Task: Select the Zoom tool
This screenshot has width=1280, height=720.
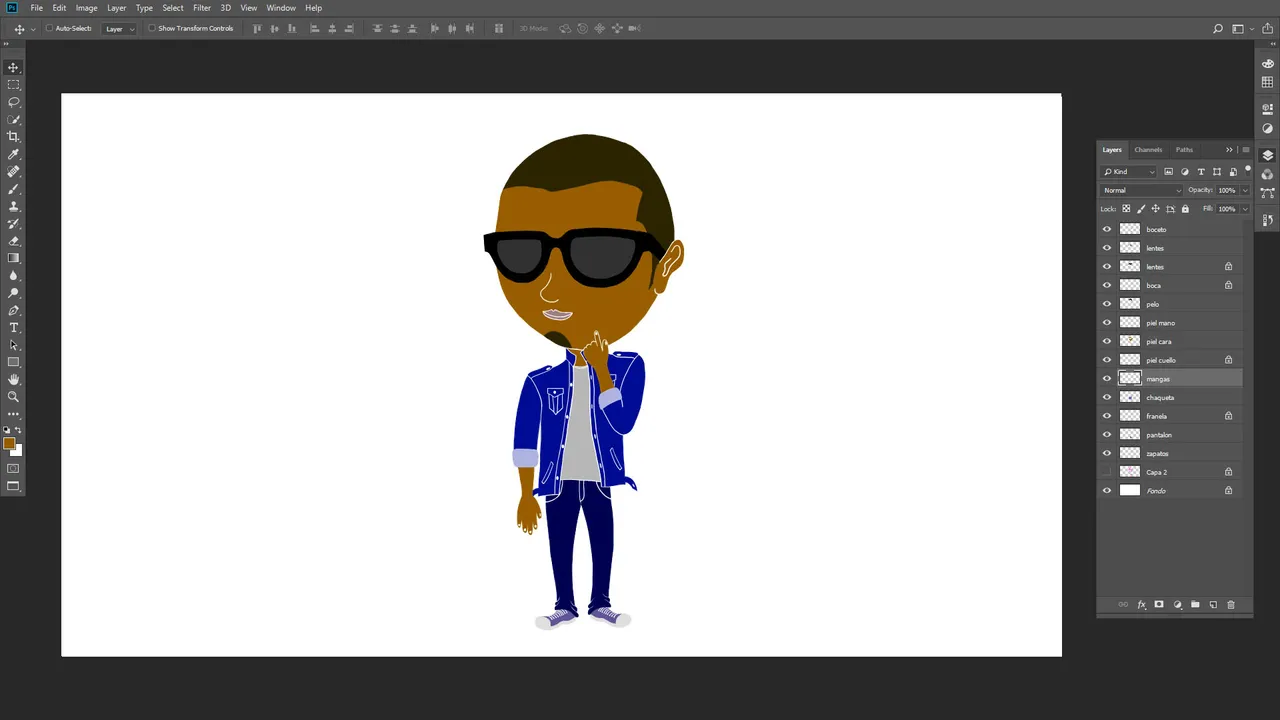Action: [13, 397]
